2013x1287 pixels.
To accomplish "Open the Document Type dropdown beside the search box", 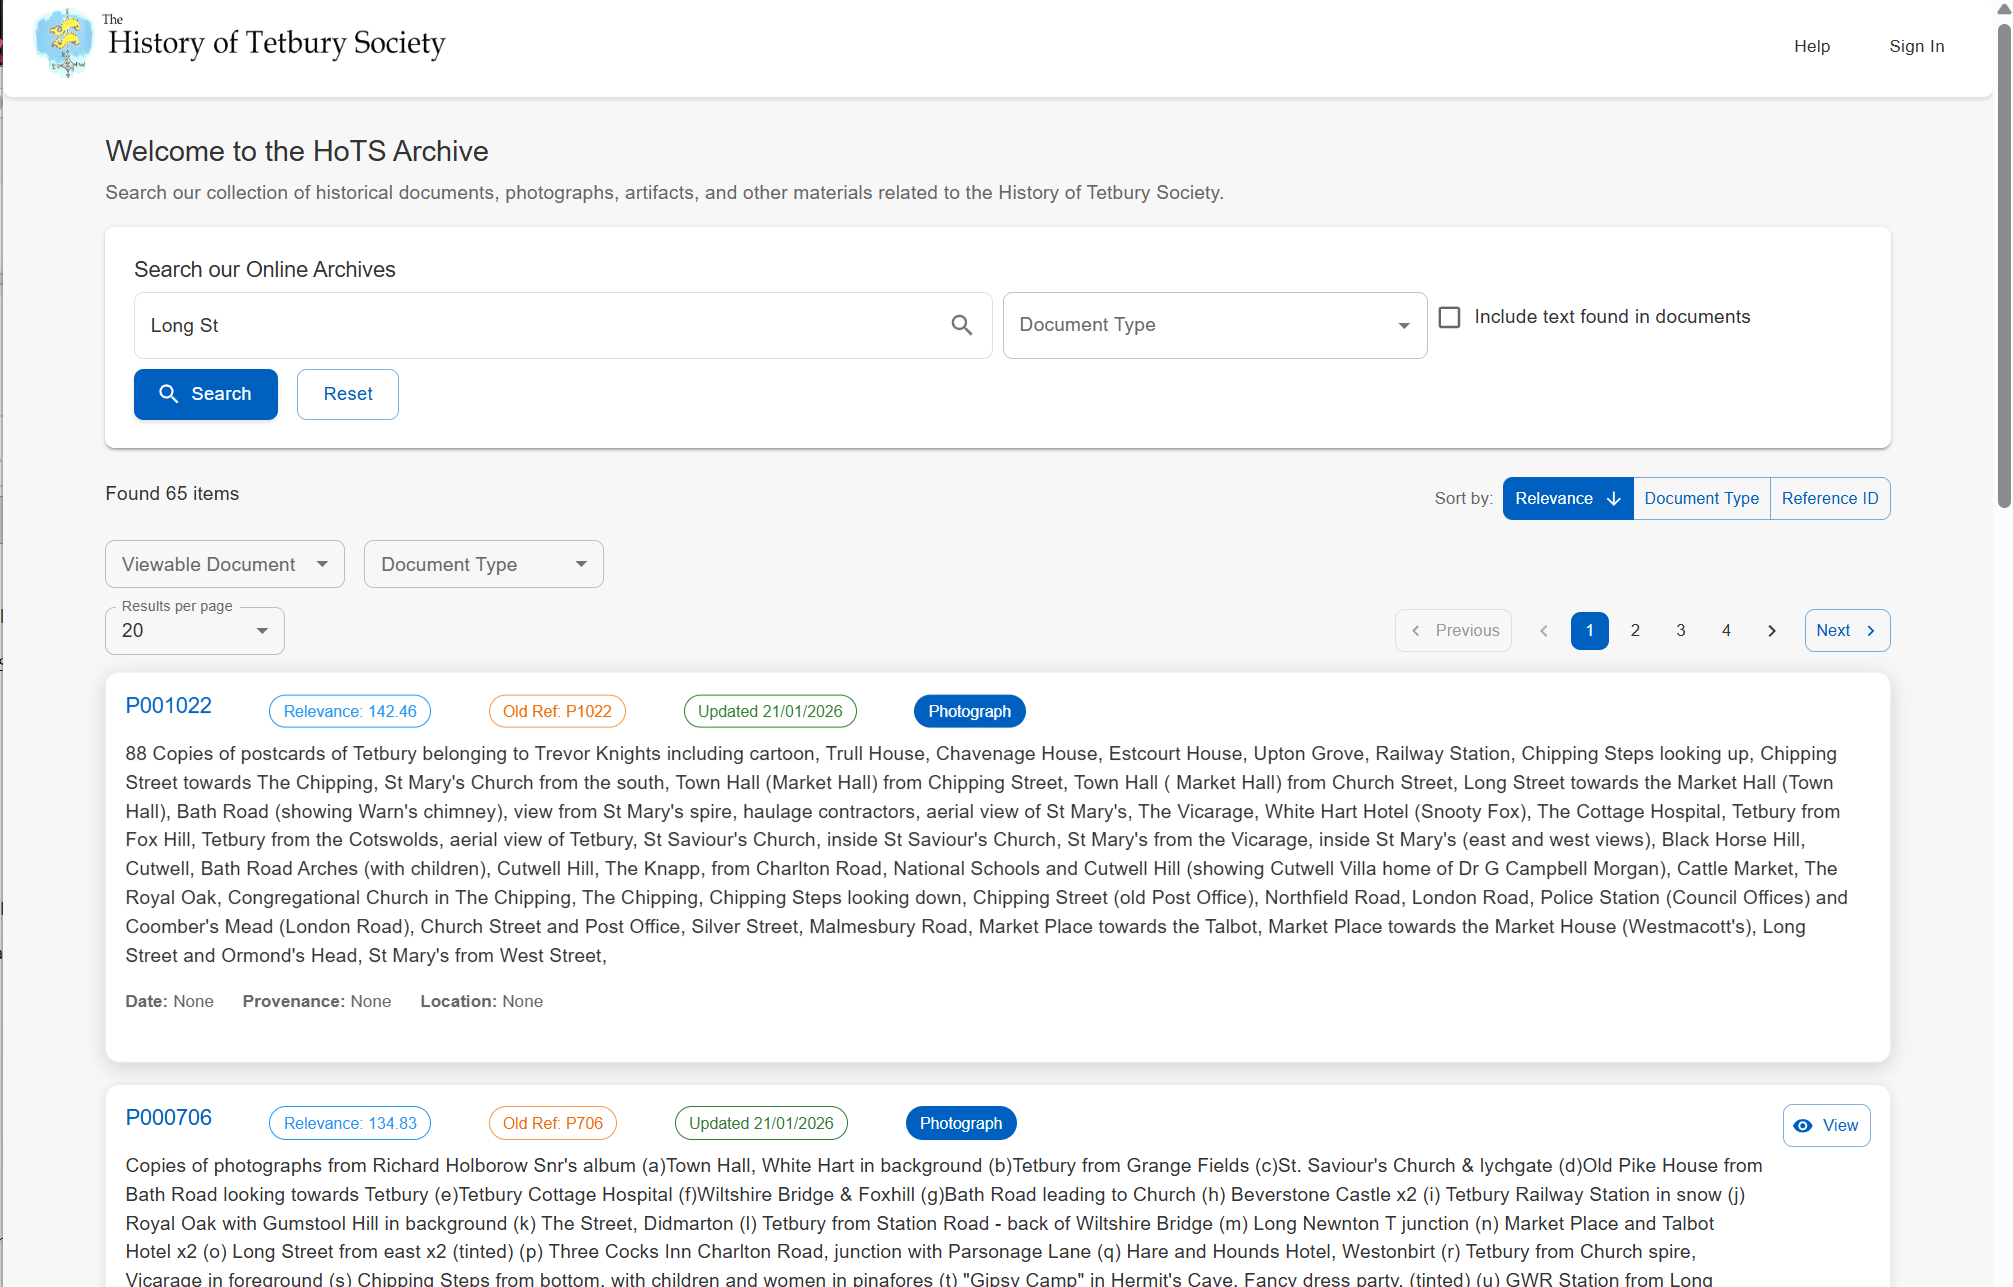I will click(1403, 325).
